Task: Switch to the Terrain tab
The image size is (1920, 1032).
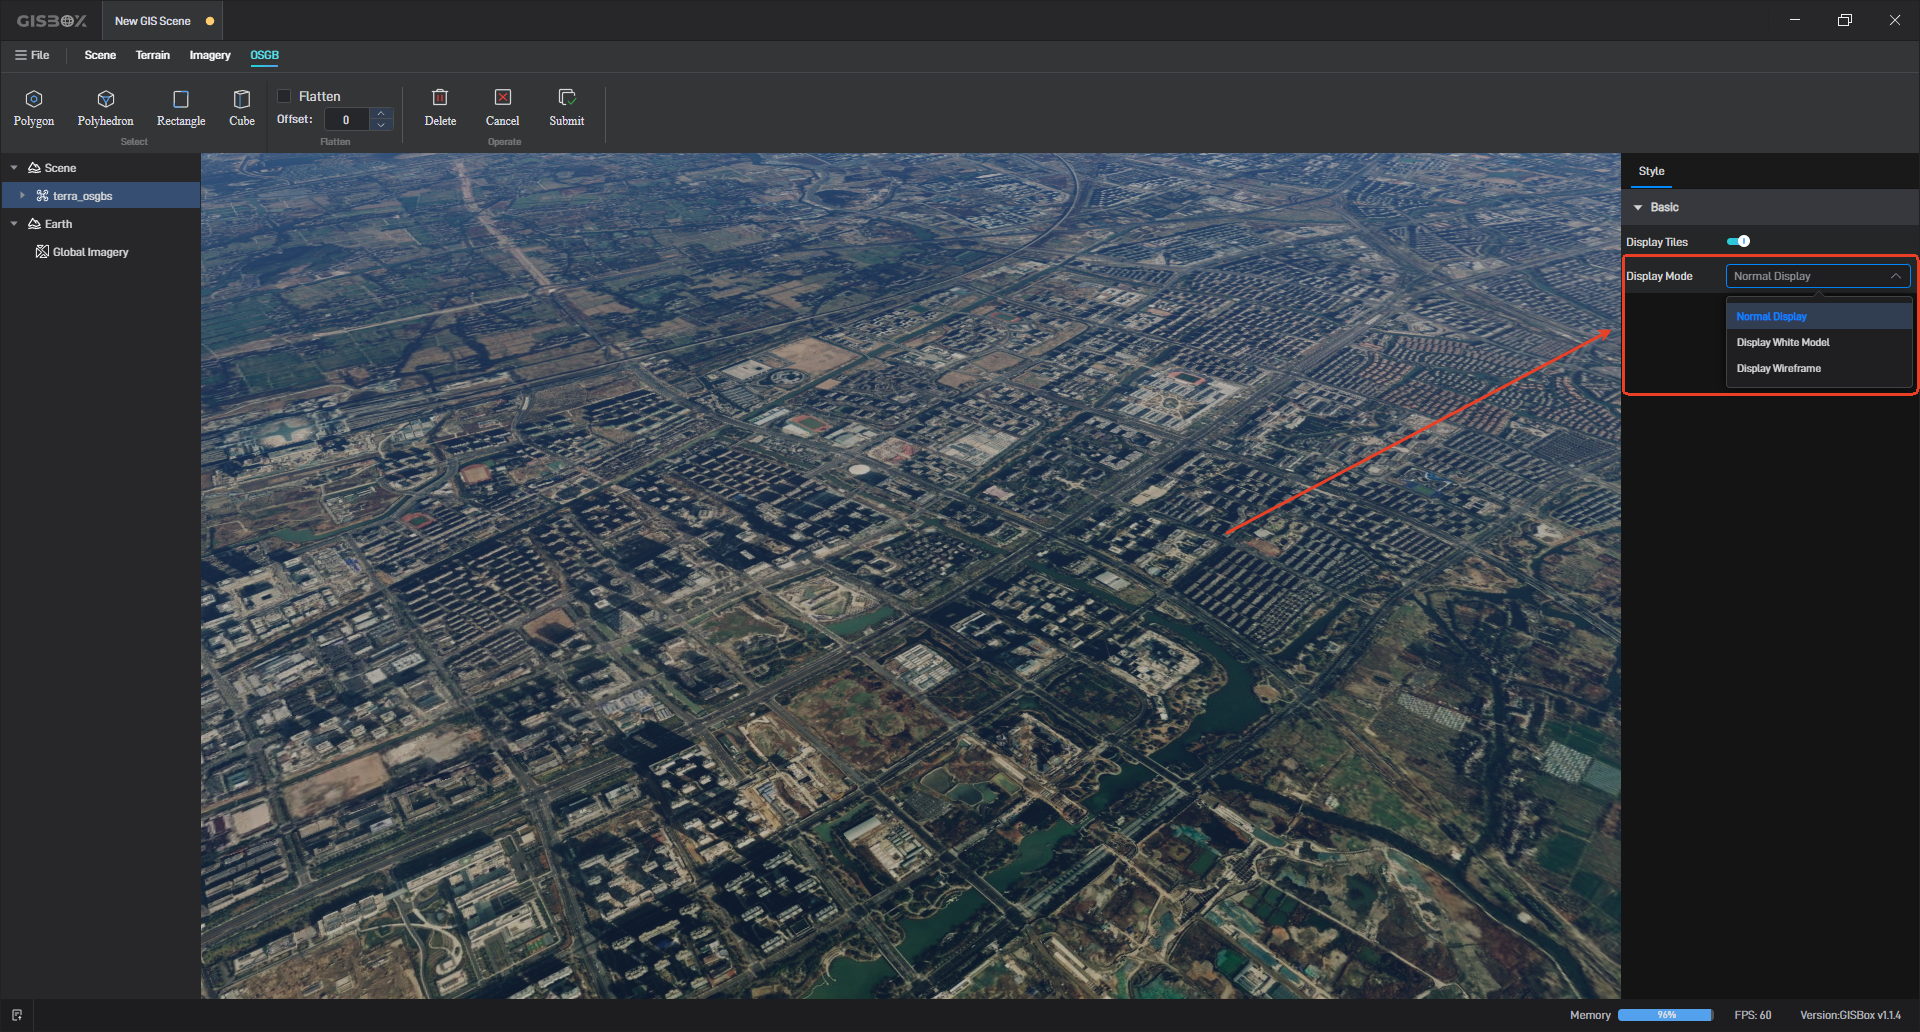Action: [x=152, y=55]
